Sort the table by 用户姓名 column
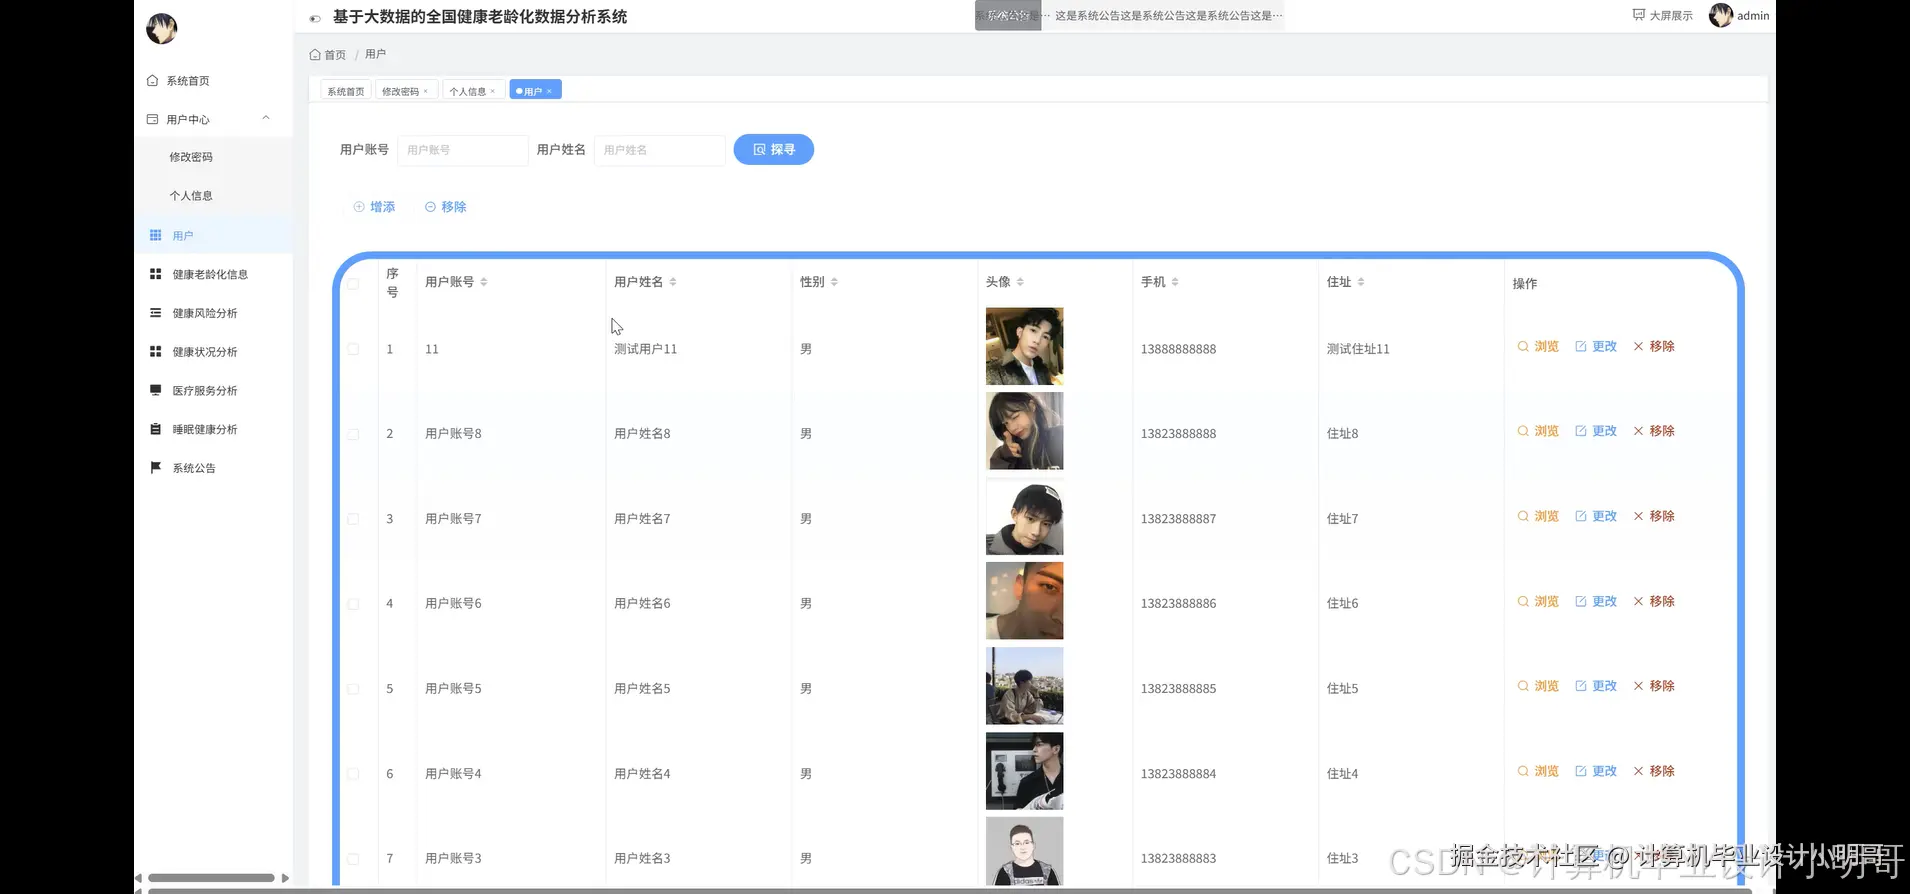Screen dimensions: 1910x894 [x=673, y=282]
